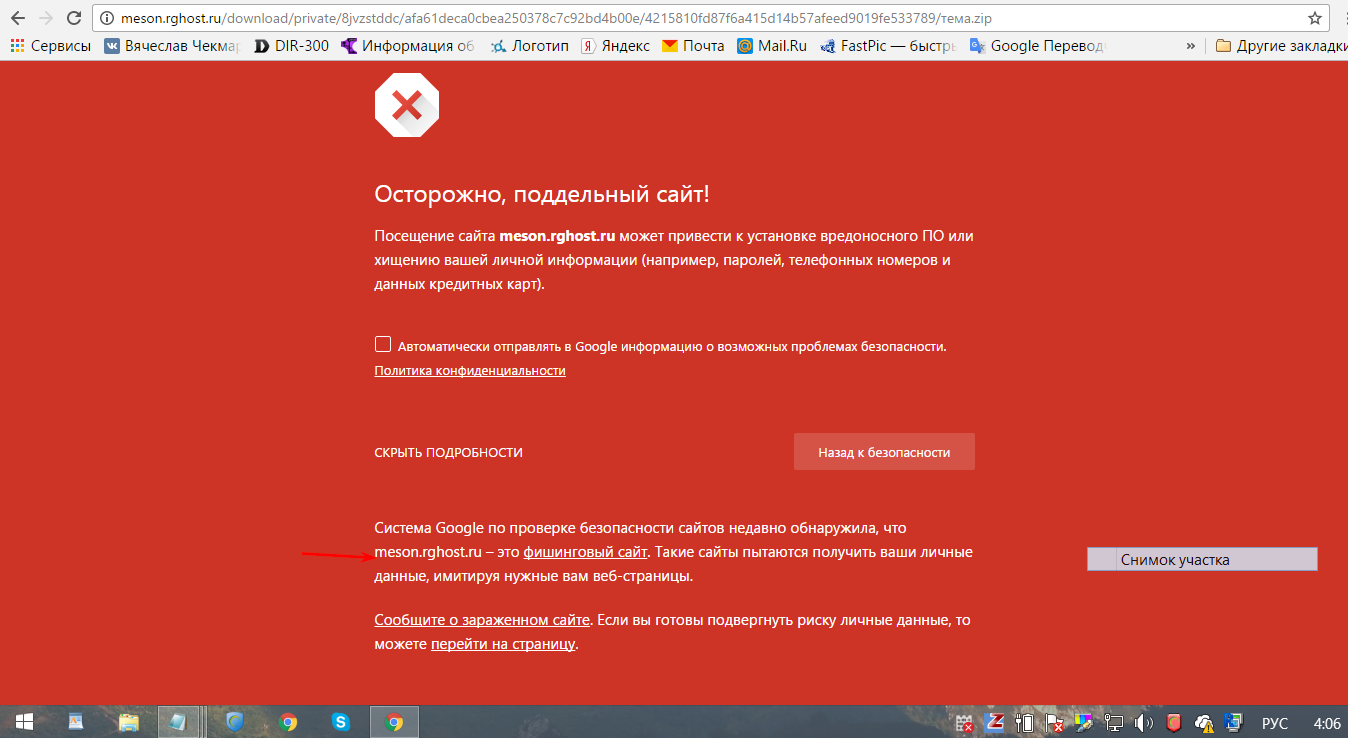Click the browser back arrow
Image resolution: width=1348 pixels, height=738 pixels.
(x=17, y=18)
